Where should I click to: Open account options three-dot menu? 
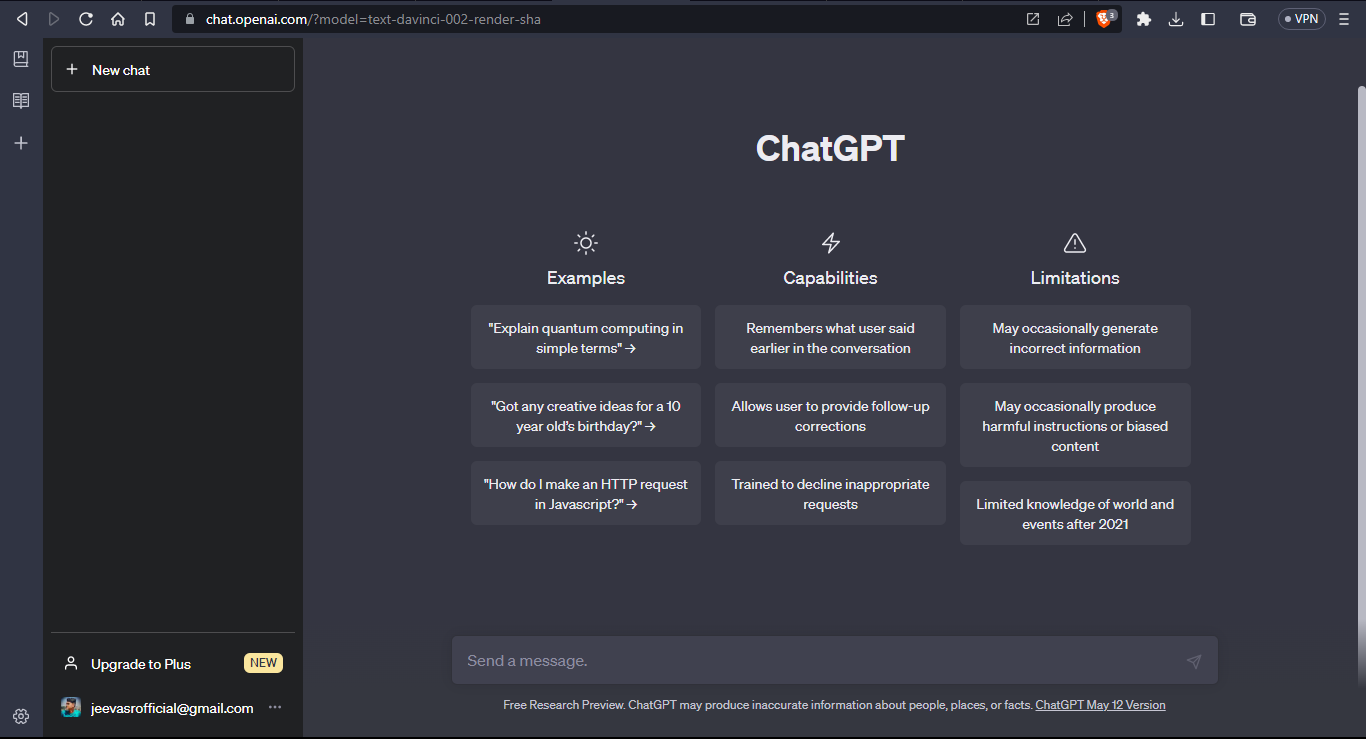point(275,707)
